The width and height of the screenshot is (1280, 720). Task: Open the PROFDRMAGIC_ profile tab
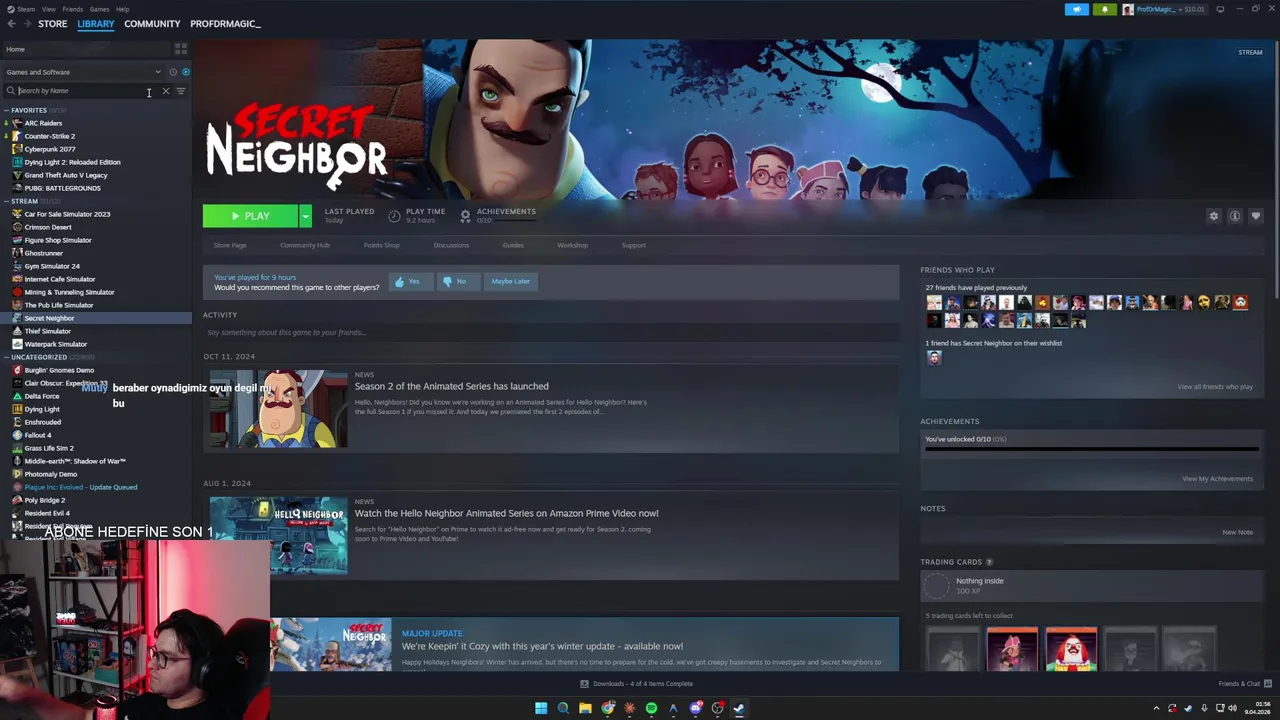225,24
